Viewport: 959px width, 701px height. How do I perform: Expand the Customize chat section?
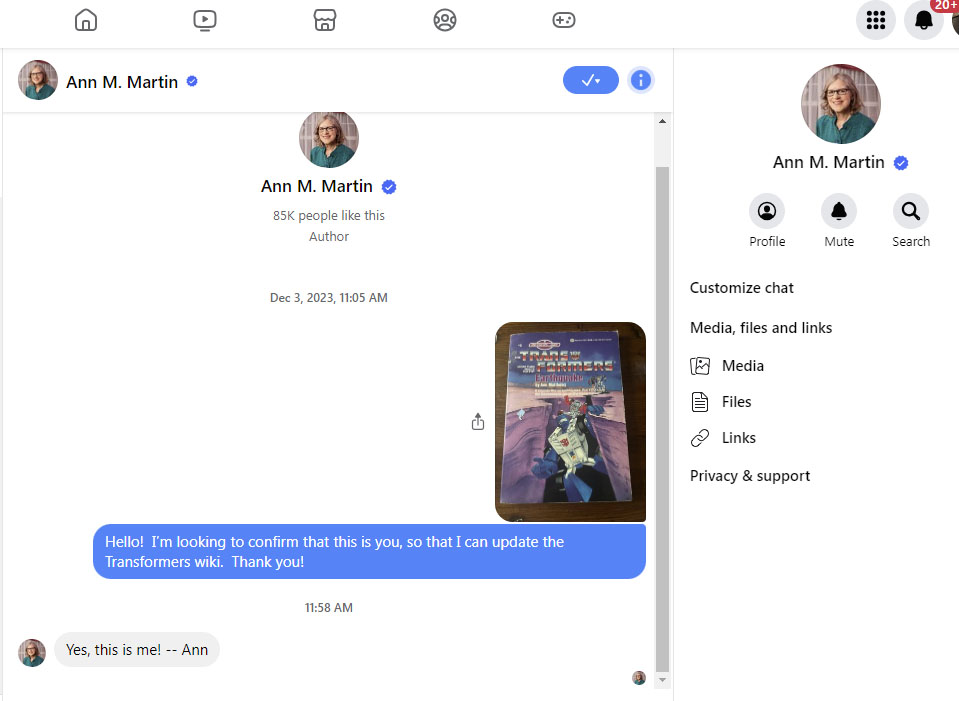click(x=741, y=288)
